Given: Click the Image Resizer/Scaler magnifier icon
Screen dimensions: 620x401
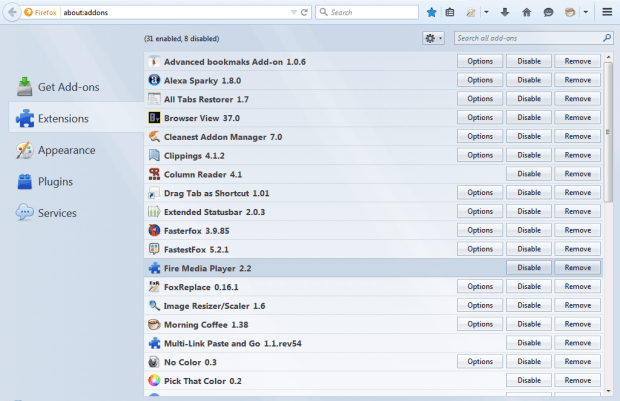Looking at the screenshot, I should pos(154,305).
